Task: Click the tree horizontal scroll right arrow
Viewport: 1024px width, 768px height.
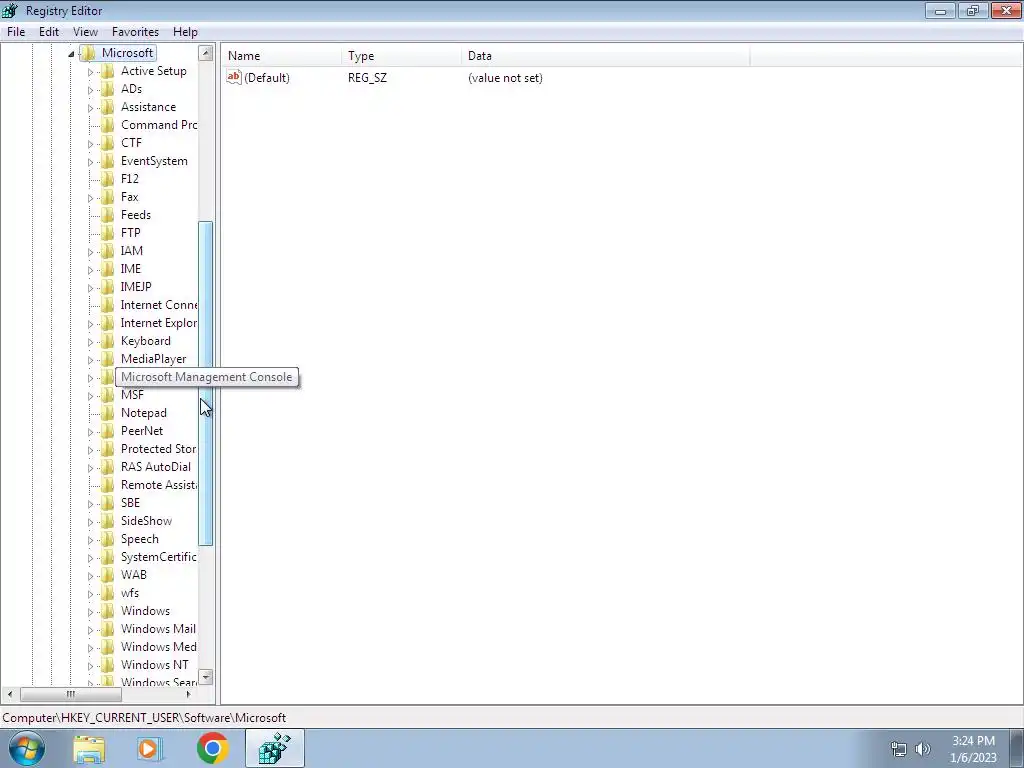Action: [x=188, y=694]
